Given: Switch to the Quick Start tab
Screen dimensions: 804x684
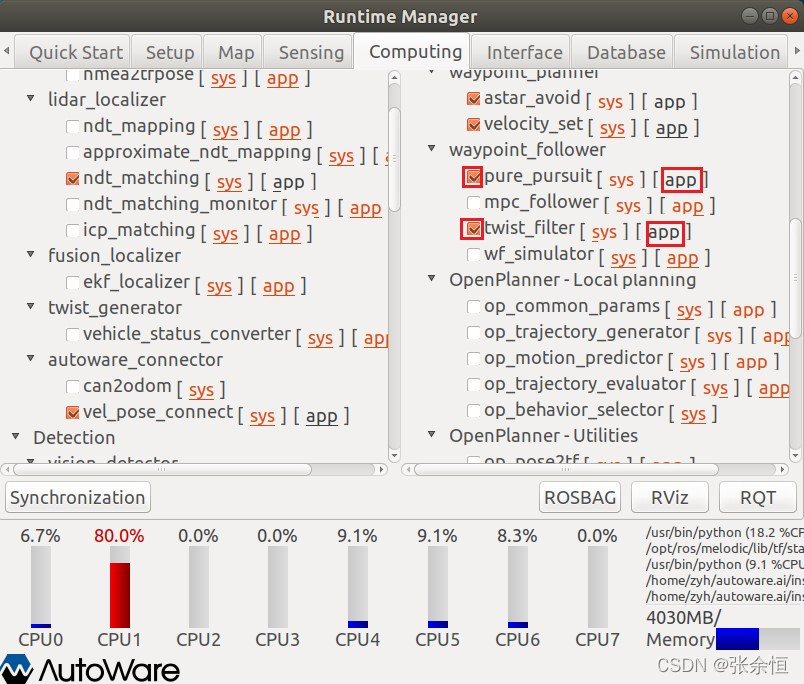Looking at the screenshot, I should coord(72,52).
